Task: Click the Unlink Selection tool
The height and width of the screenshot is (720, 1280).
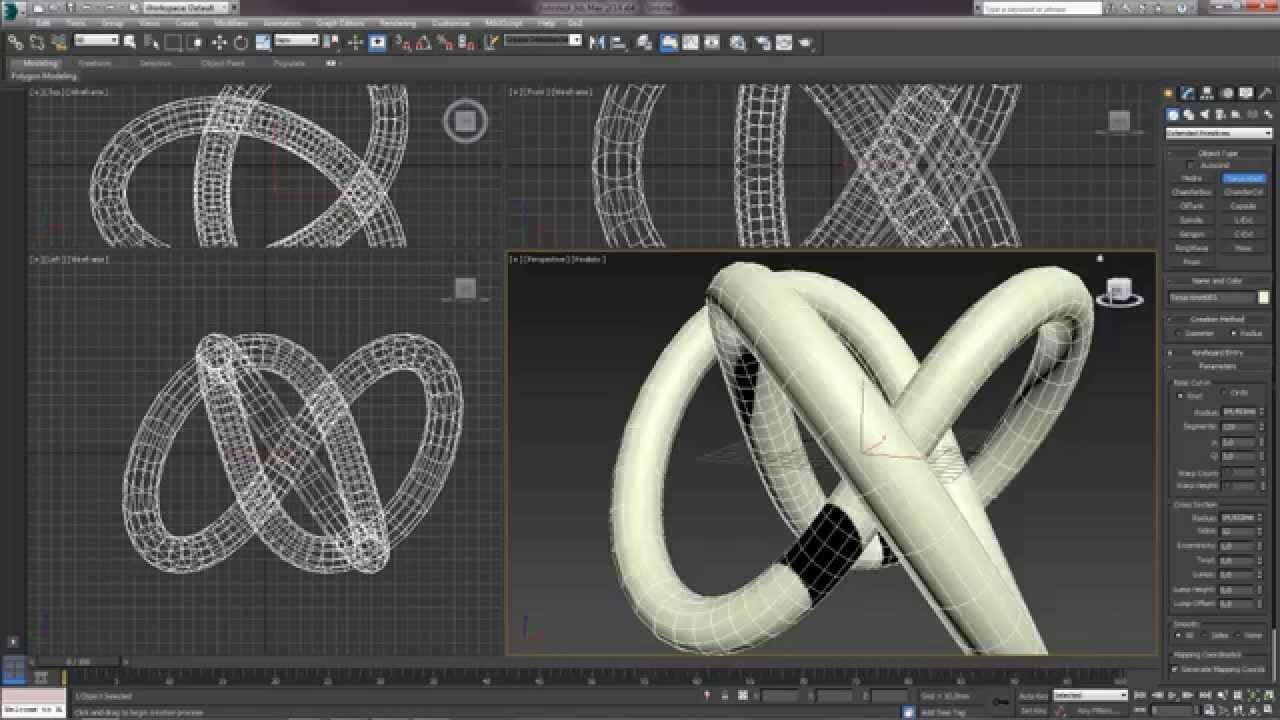Action: (37, 42)
